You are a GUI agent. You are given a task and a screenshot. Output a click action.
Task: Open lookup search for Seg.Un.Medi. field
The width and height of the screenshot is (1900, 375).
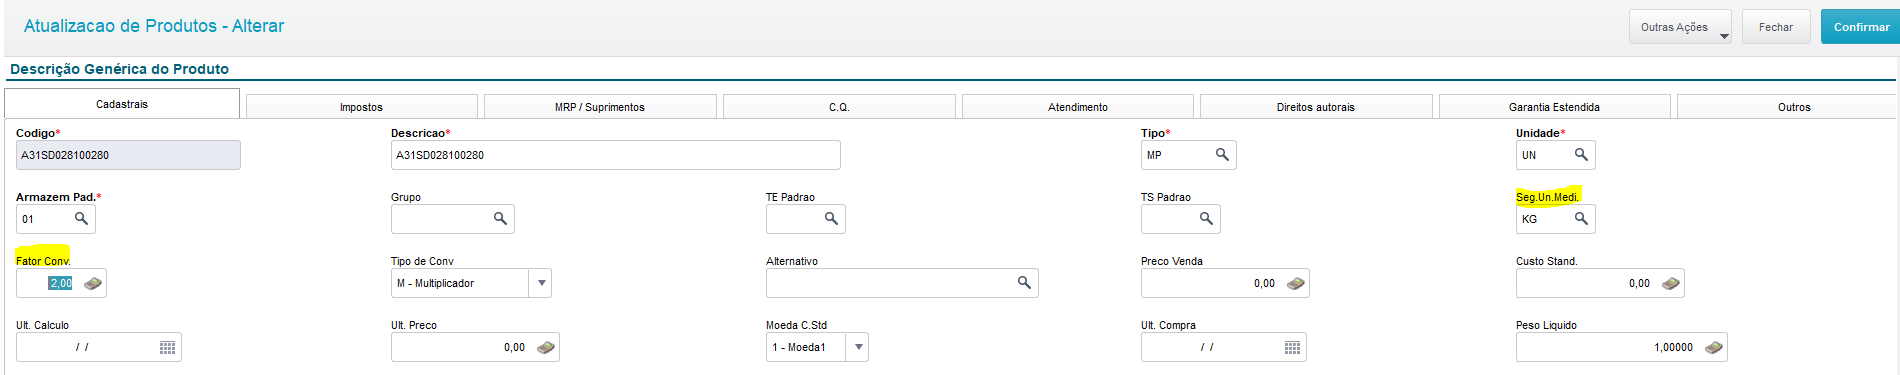tap(1581, 219)
